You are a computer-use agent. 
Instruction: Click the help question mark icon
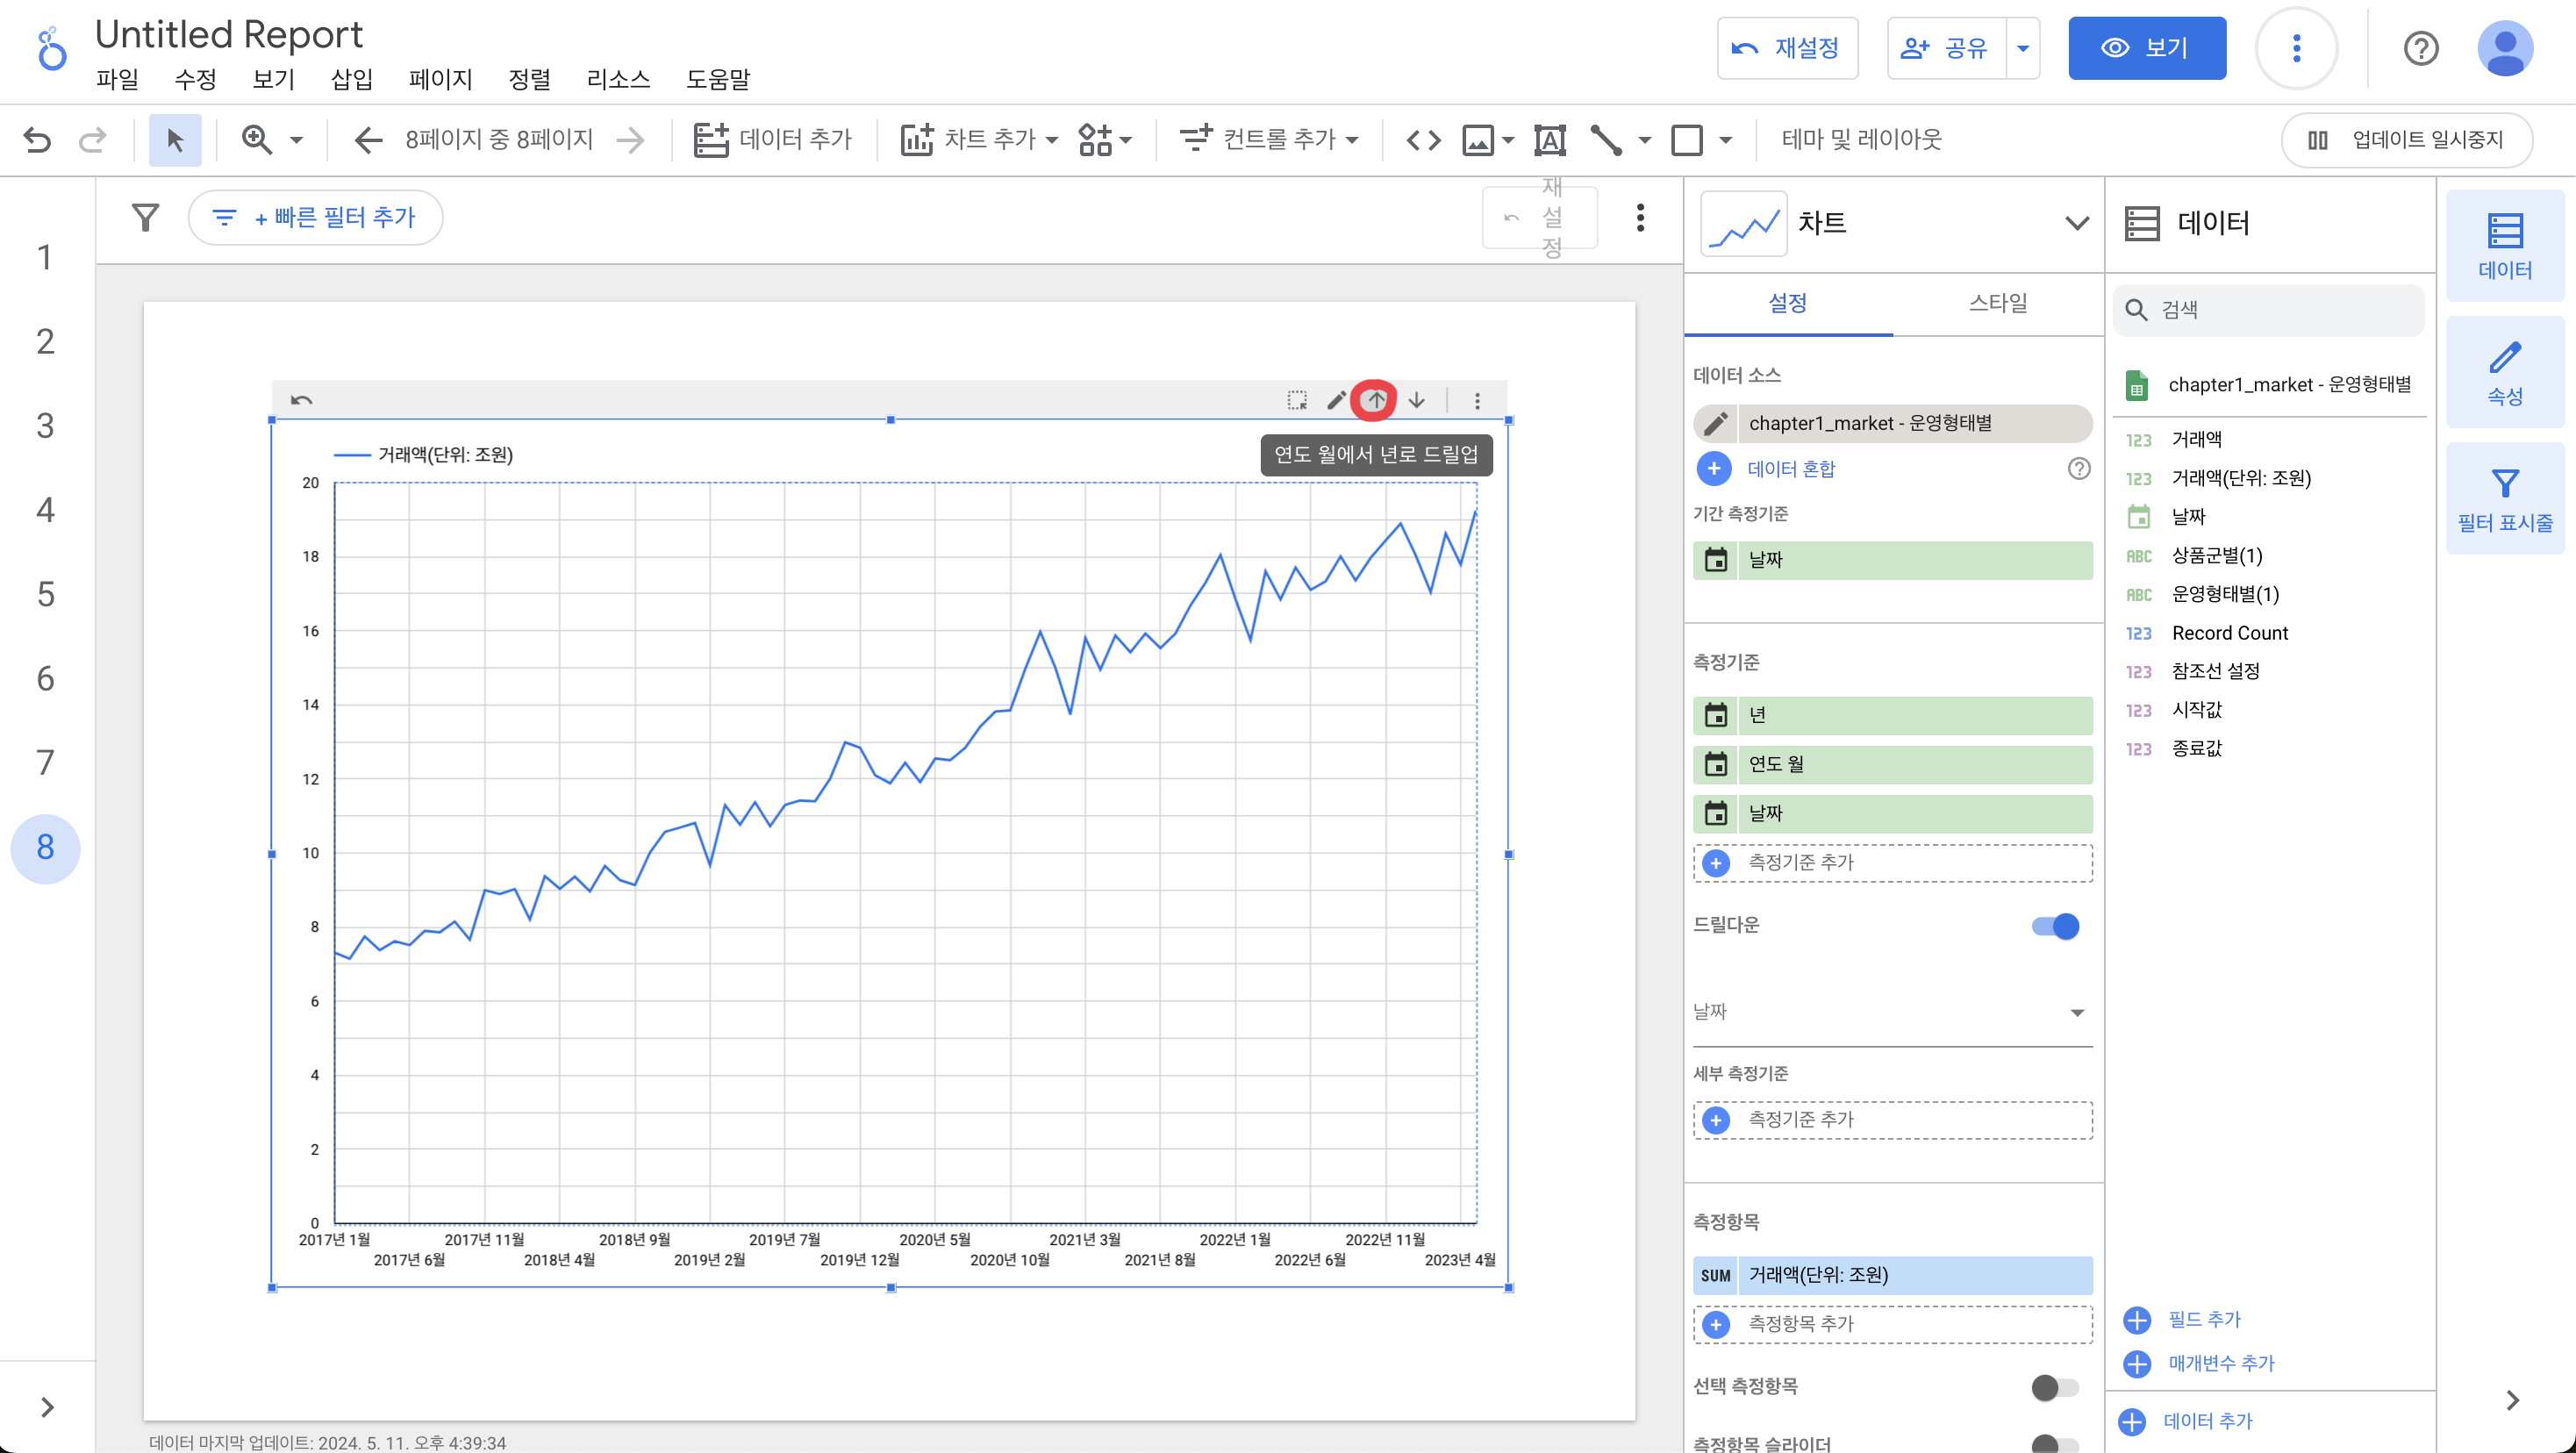coord(2420,48)
